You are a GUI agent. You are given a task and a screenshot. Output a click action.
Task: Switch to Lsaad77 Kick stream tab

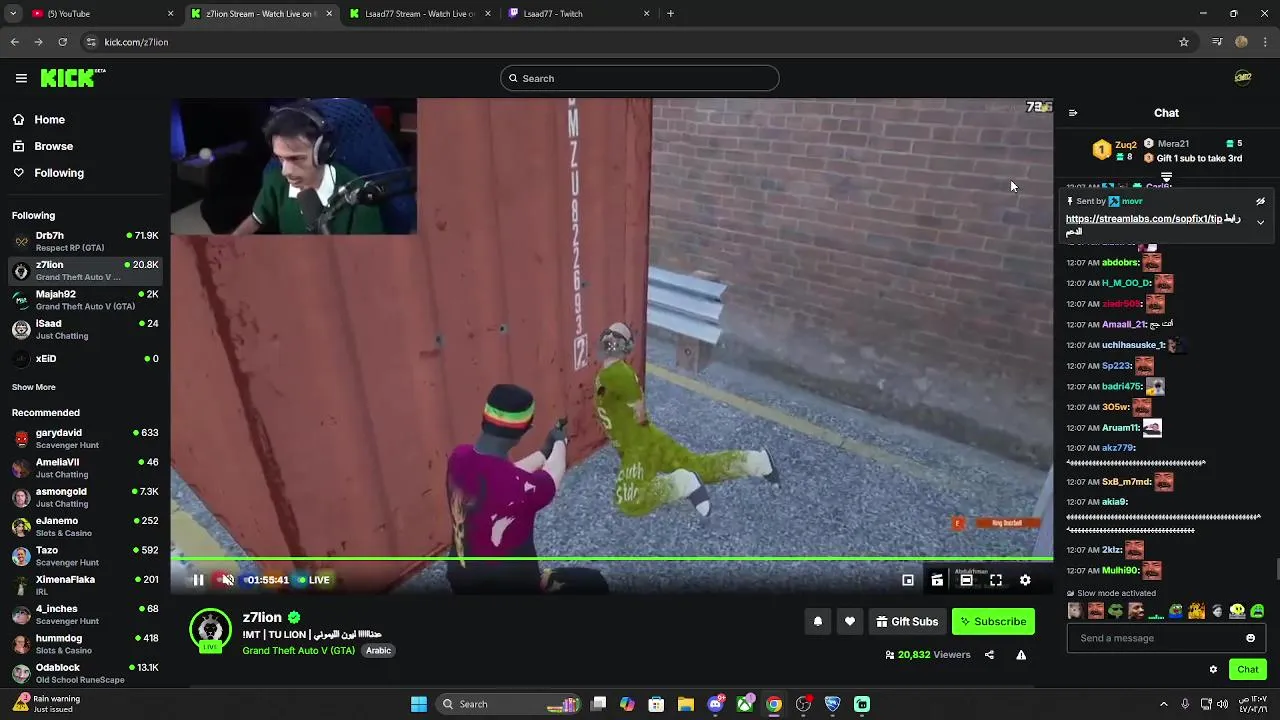click(420, 14)
